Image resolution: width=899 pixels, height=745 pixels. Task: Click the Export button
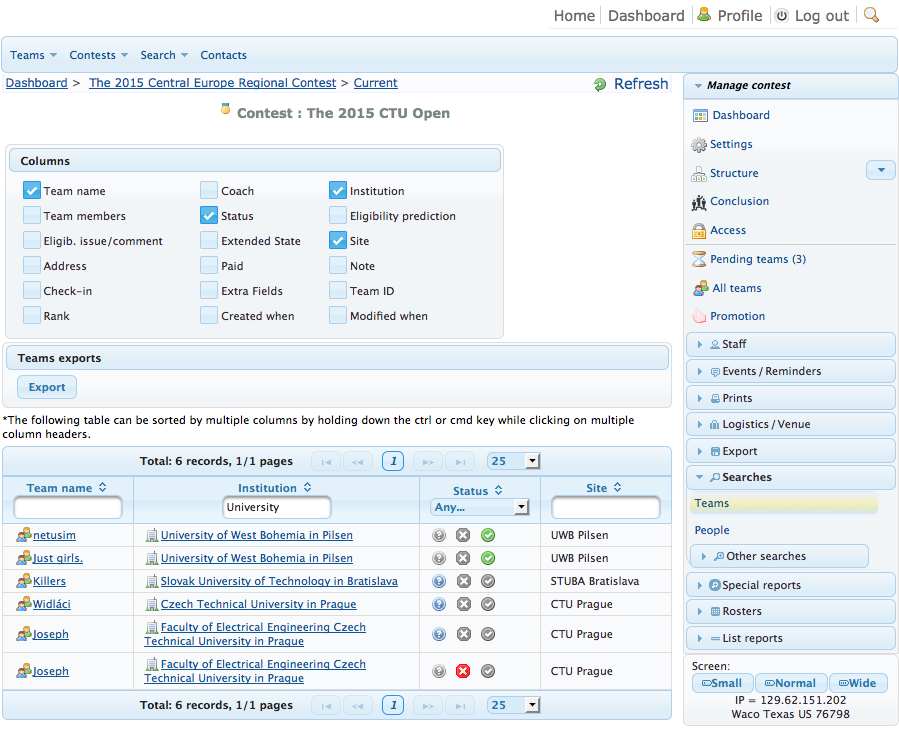click(x=47, y=387)
